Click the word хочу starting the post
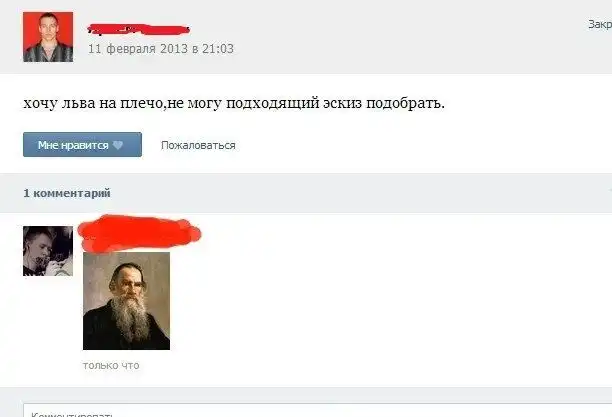 pyautogui.click(x=41, y=104)
